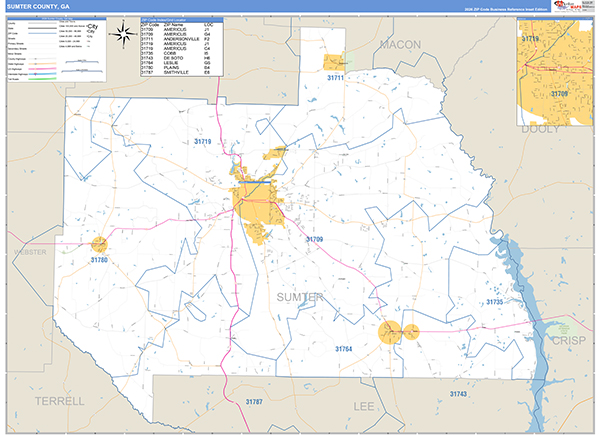The image size is (600, 435).
Task: Click the 'SUMTER COUNTY, GA' title
Action: click(x=38, y=7)
